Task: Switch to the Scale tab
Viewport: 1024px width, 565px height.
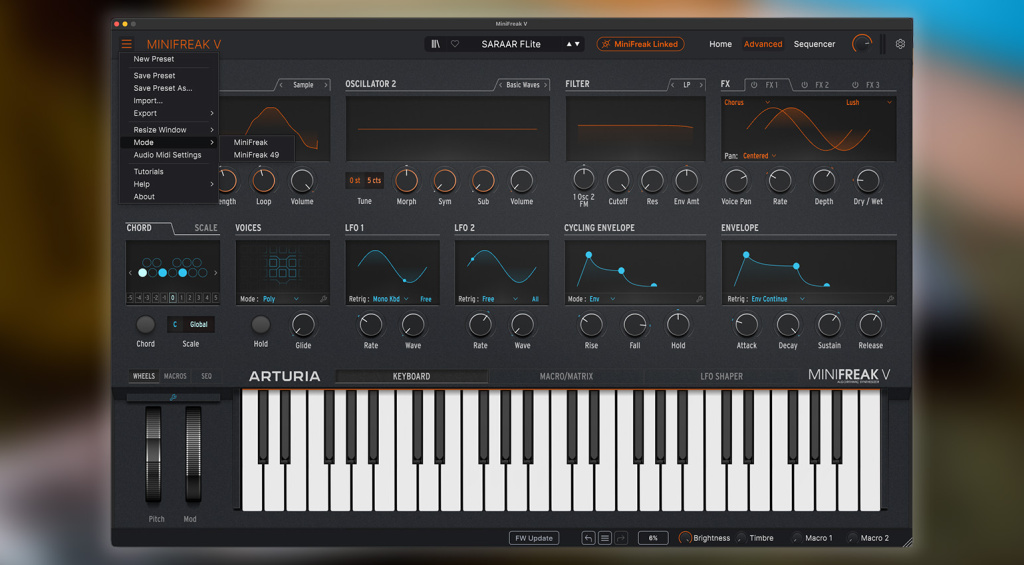Action: point(206,228)
